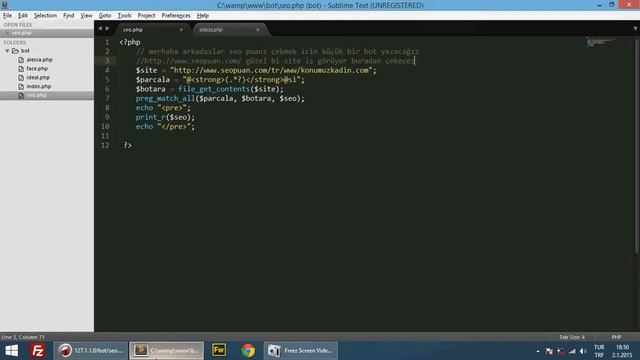Switch the TUR keyboard language indicator
The width and height of the screenshot is (640, 360).
click(x=599, y=351)
